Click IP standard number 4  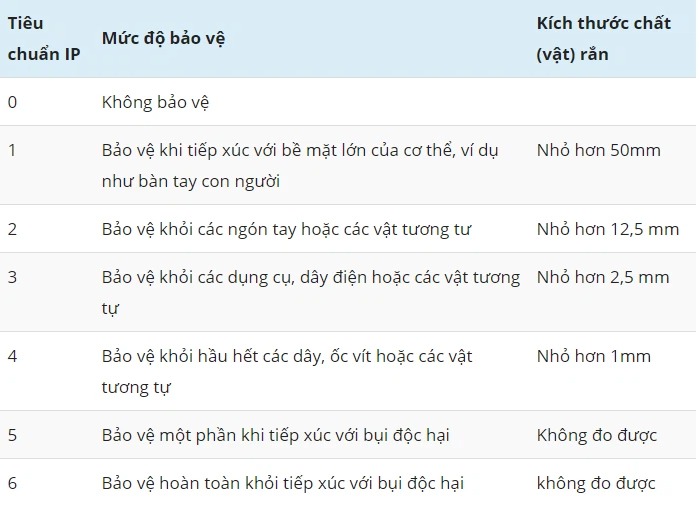[x=12, y=356]
